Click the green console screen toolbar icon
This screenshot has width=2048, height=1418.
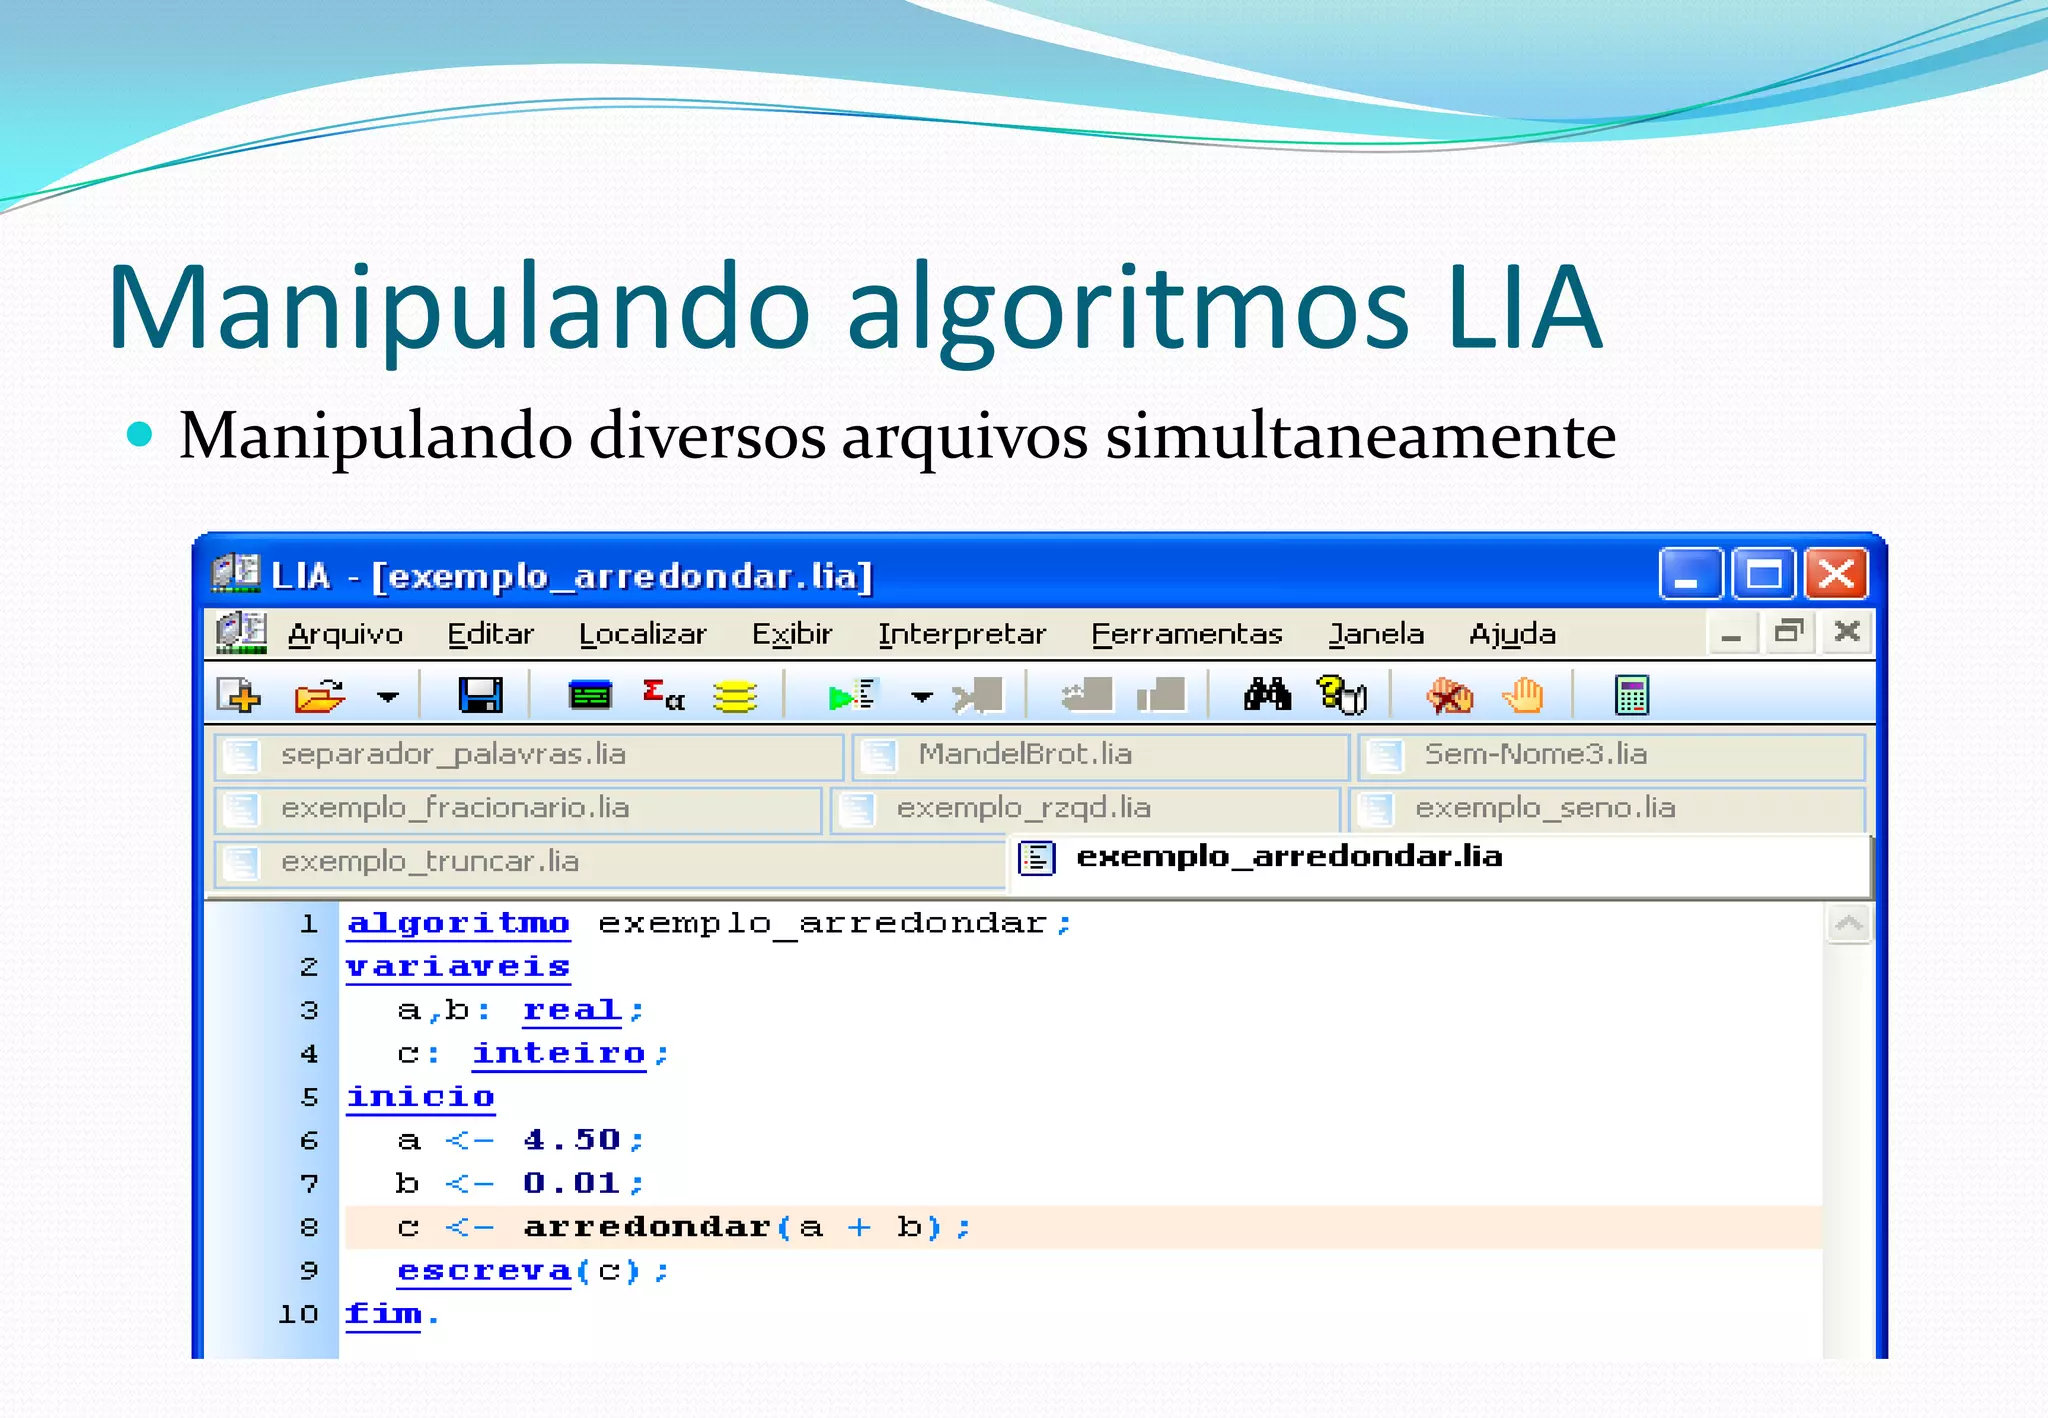pos(590,695)
